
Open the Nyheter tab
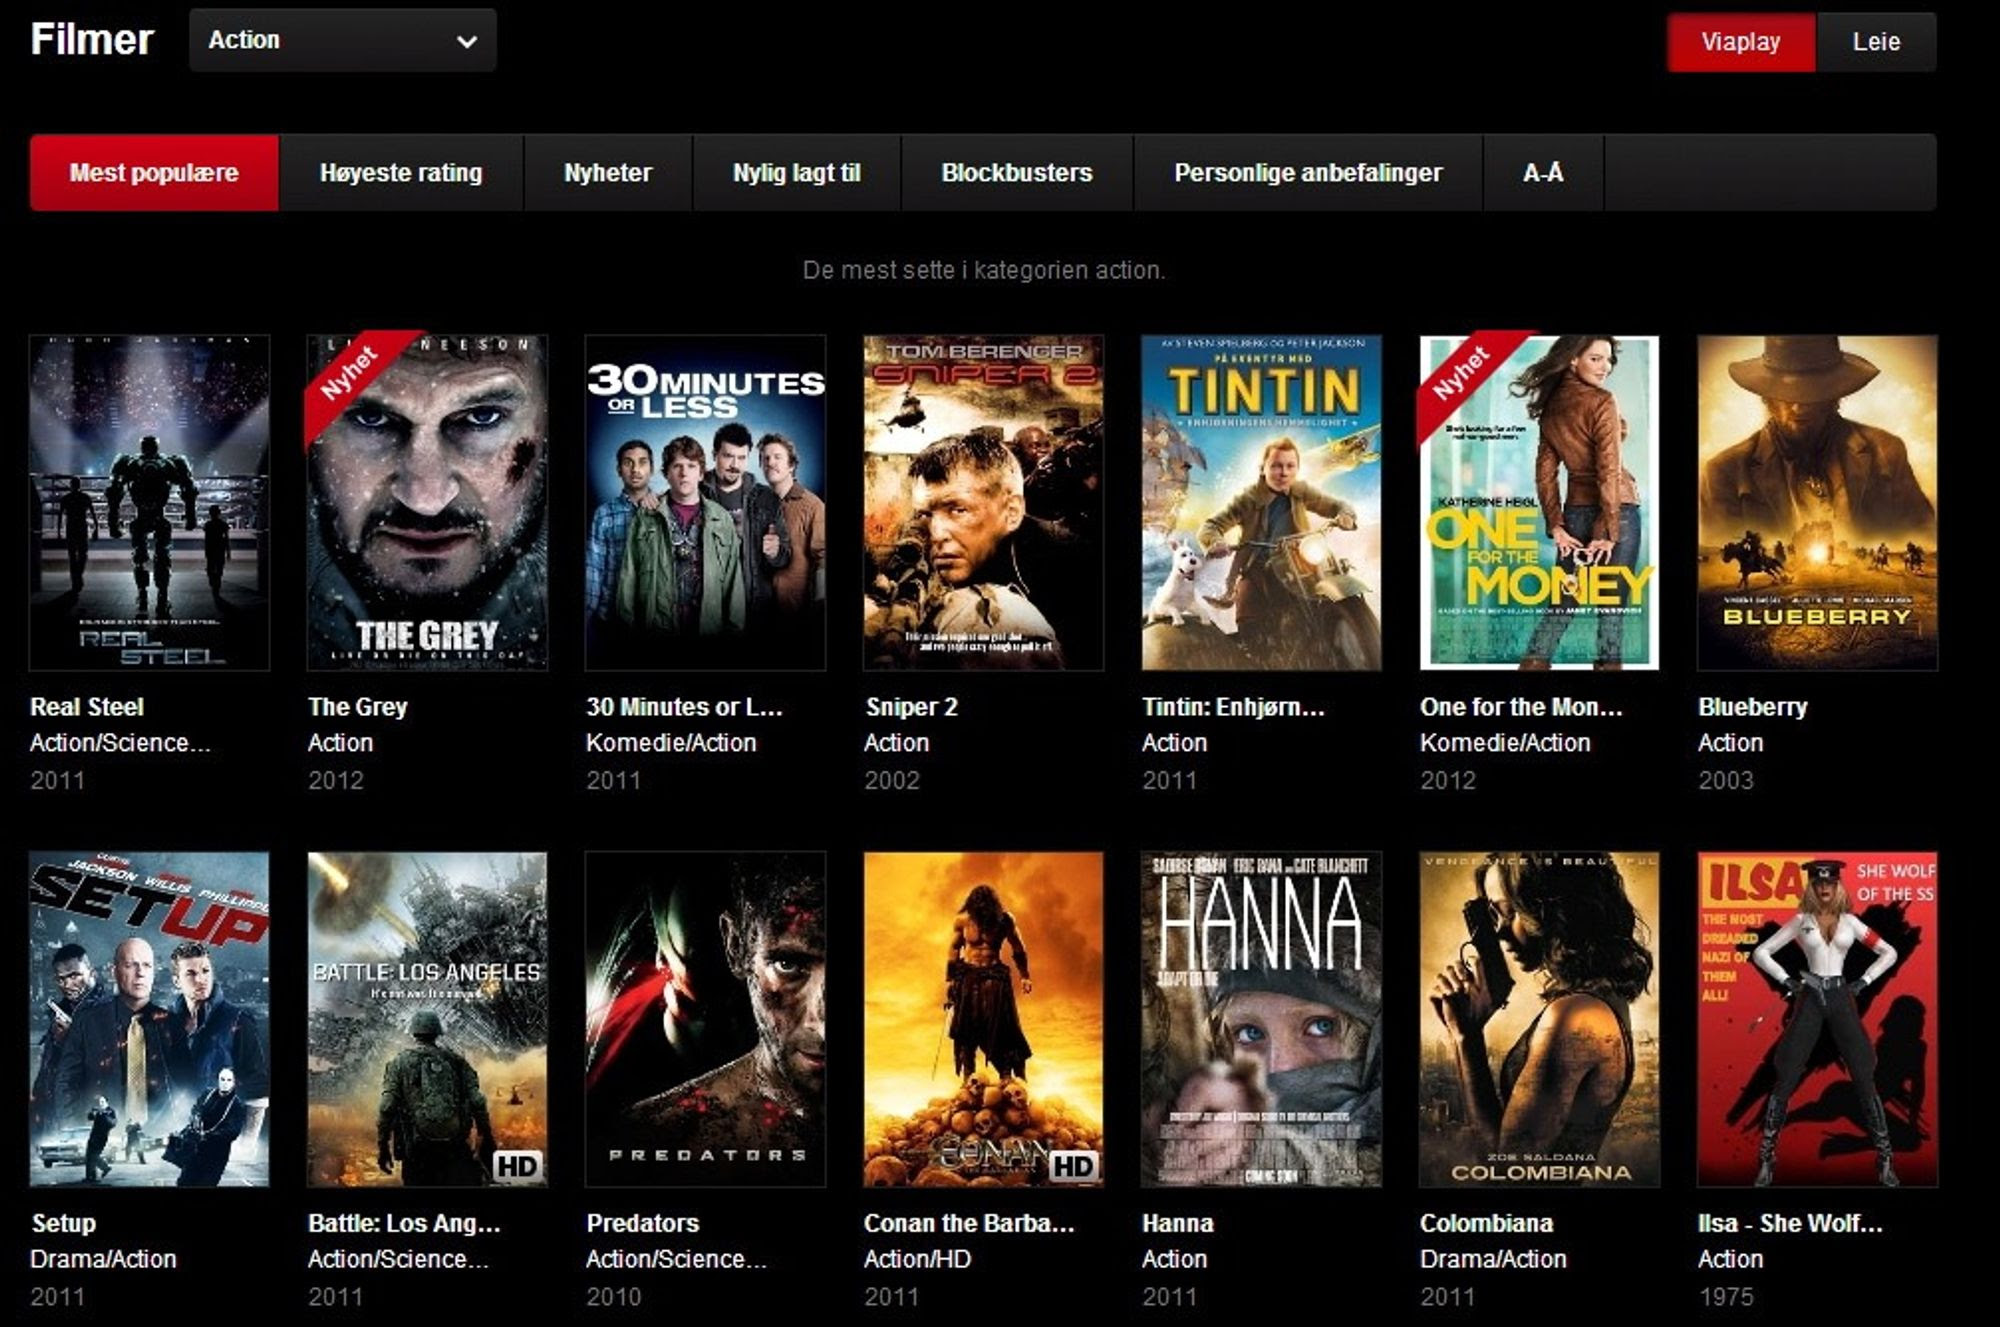tap(608, 173)
